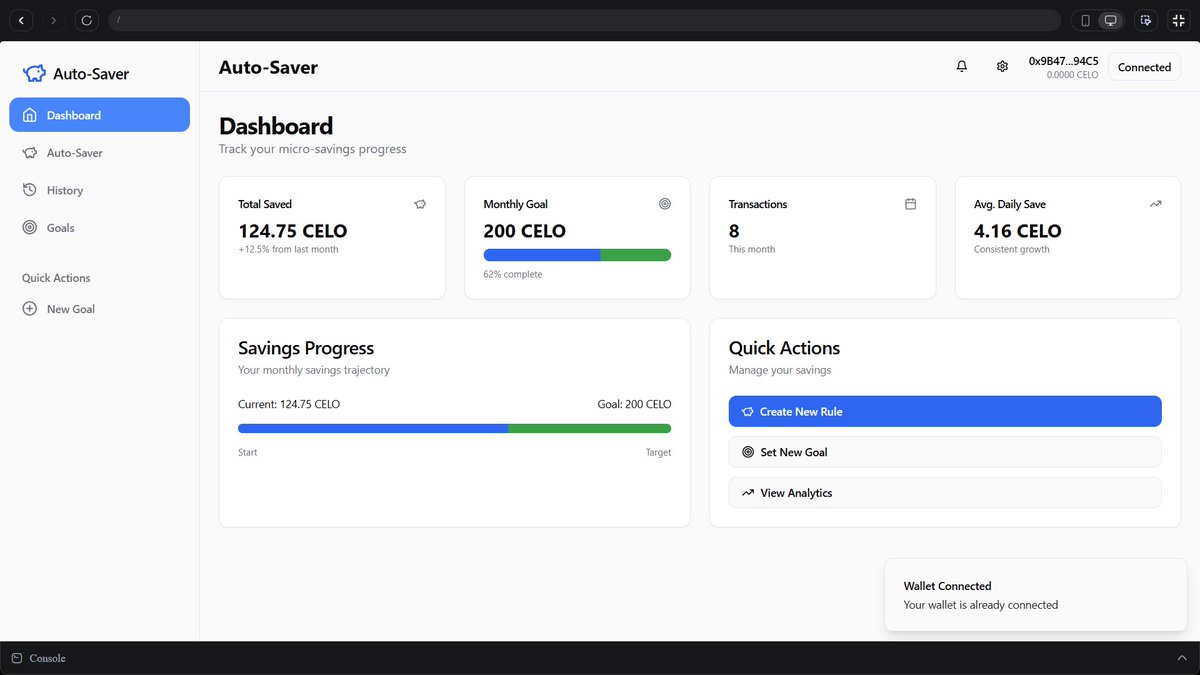Click the View Analytics button
Image resolution: width=1200 pixels, height=675 pixels.
click(945, 493)
